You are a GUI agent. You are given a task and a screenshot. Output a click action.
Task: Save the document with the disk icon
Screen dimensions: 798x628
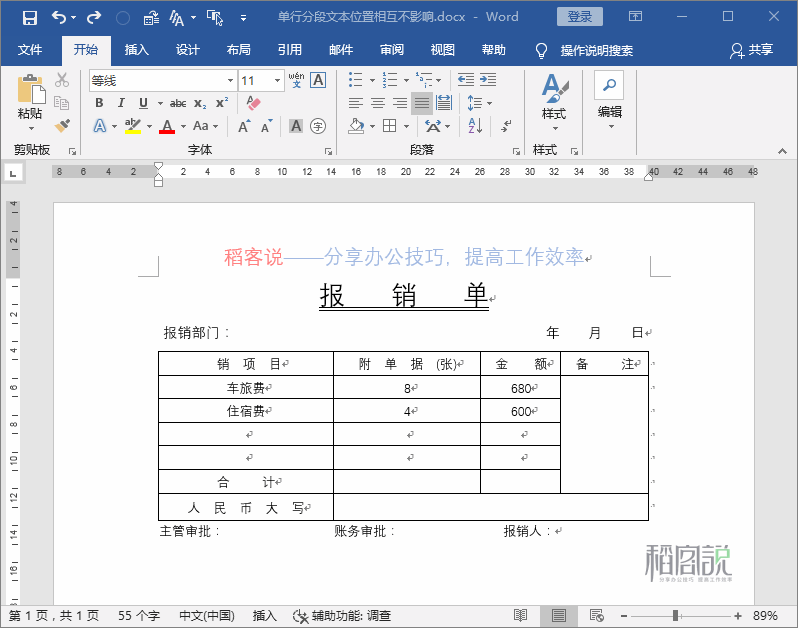pyautogui.click(x=30, y=18)
